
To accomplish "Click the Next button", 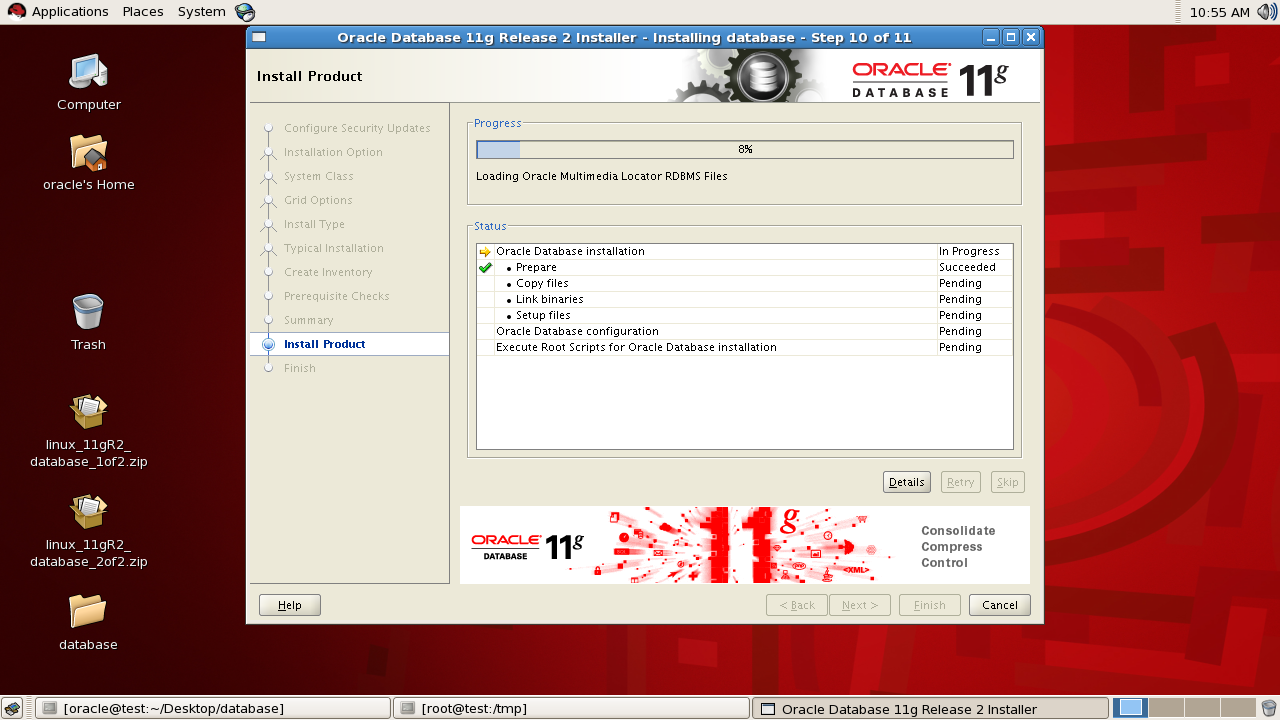I will point(860,605).
